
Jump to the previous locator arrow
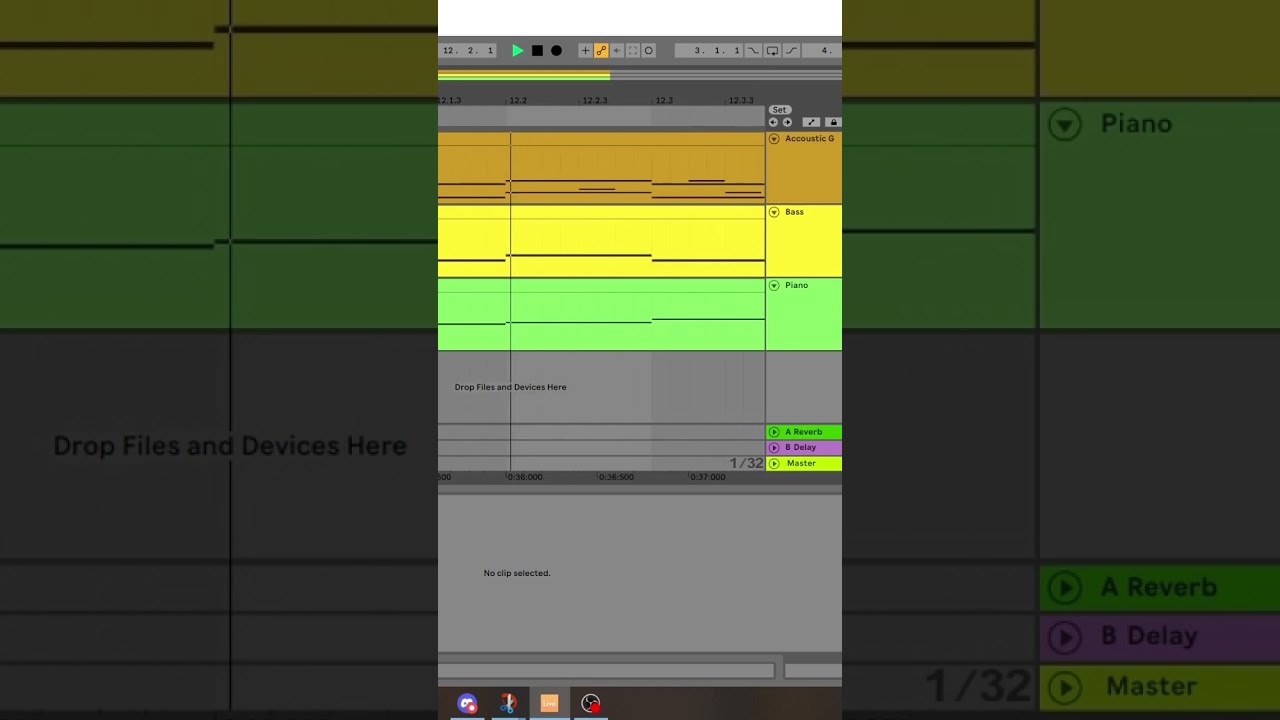click(773, 122)
